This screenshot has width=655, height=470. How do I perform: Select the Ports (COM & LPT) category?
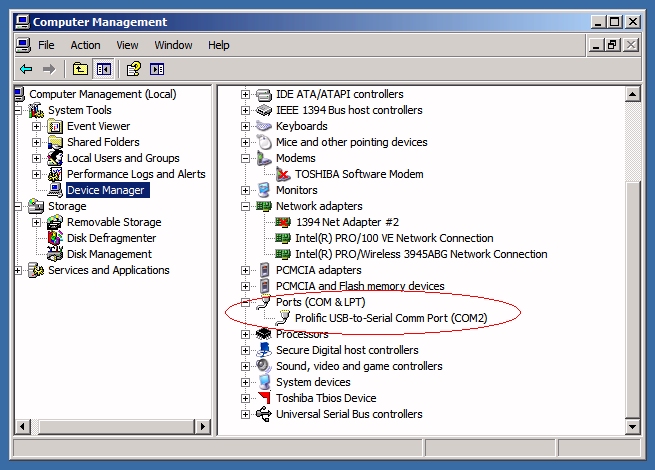(321, 302)
